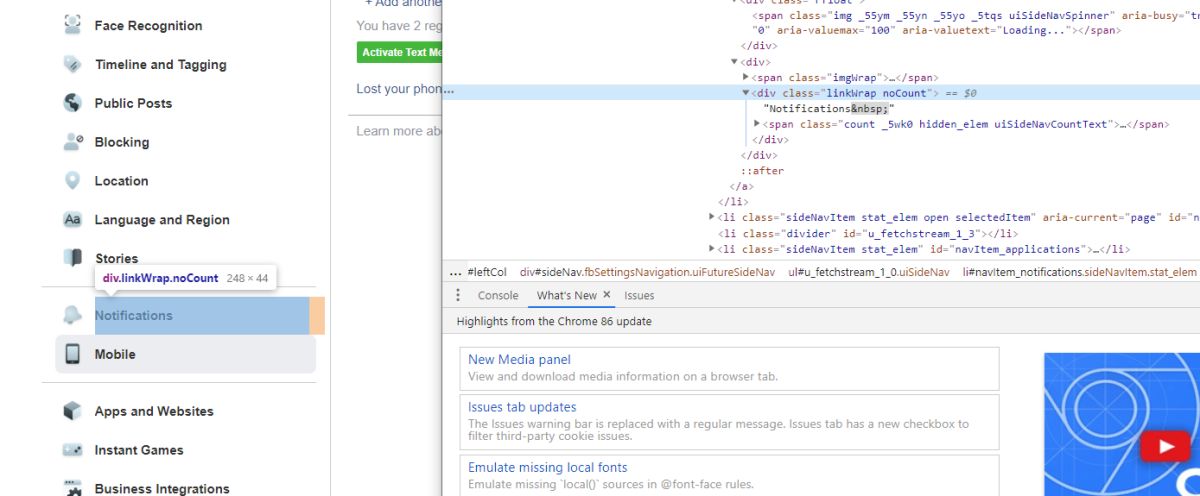The height and width of the screenshot is (496, 1200).
Task: Click the Notifications bell icon
Action: [x=72, y=315]
